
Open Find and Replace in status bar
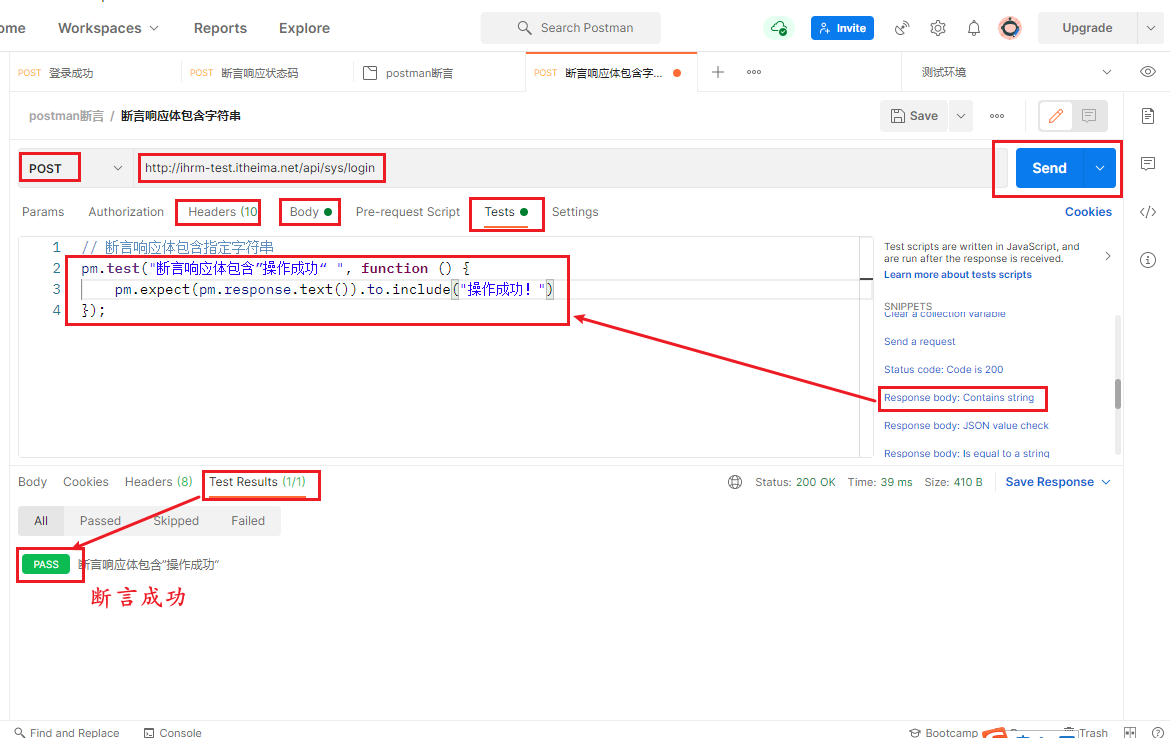(x=67, y=732)
